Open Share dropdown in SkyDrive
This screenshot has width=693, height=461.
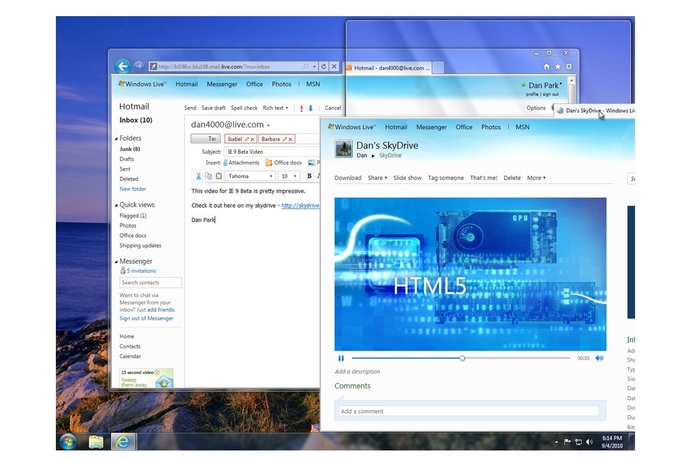(x=377, y=178)
